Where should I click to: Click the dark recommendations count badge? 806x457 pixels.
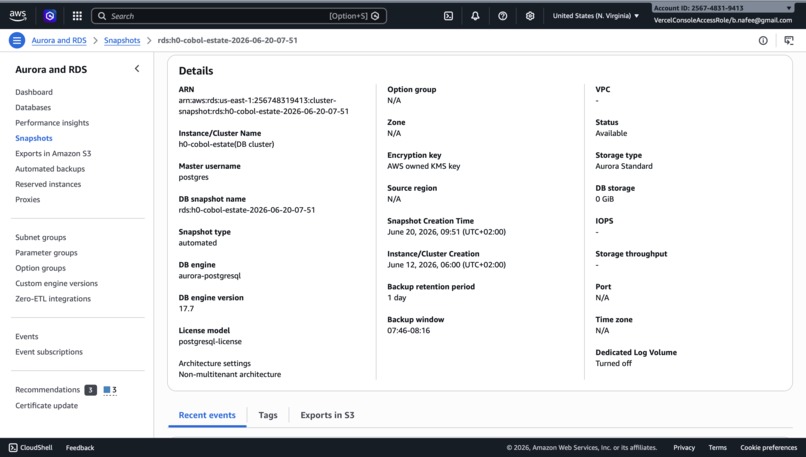point(90,390)
